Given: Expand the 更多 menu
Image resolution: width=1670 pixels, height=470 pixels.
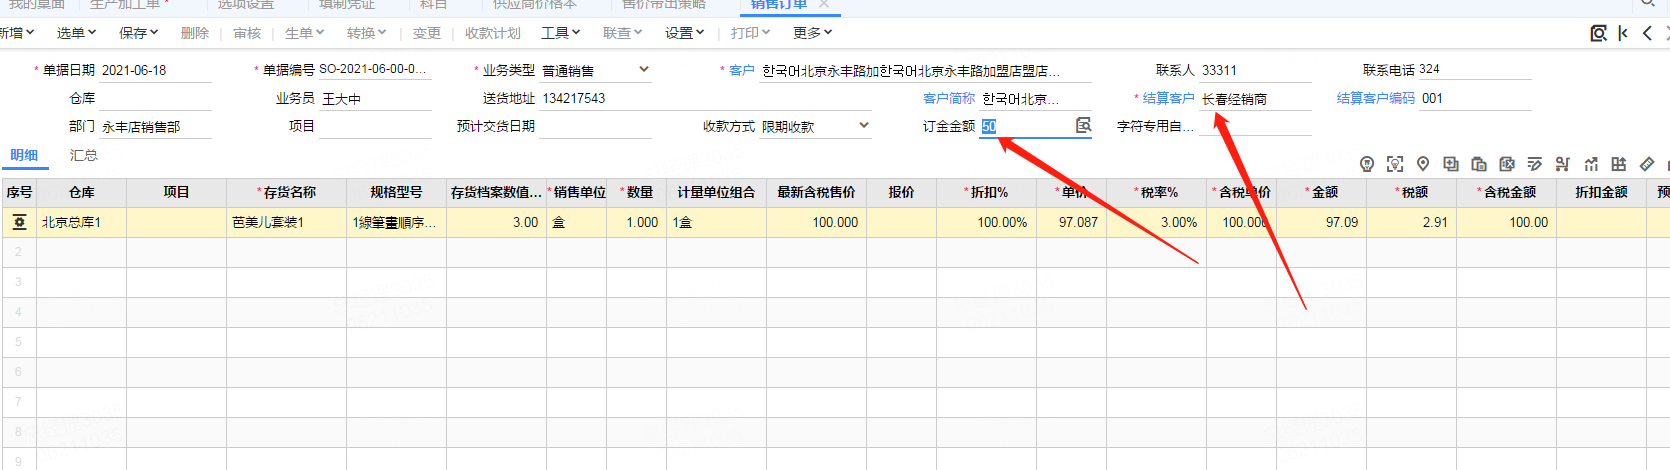Looking at the screenshot, I should coord(813,33).
